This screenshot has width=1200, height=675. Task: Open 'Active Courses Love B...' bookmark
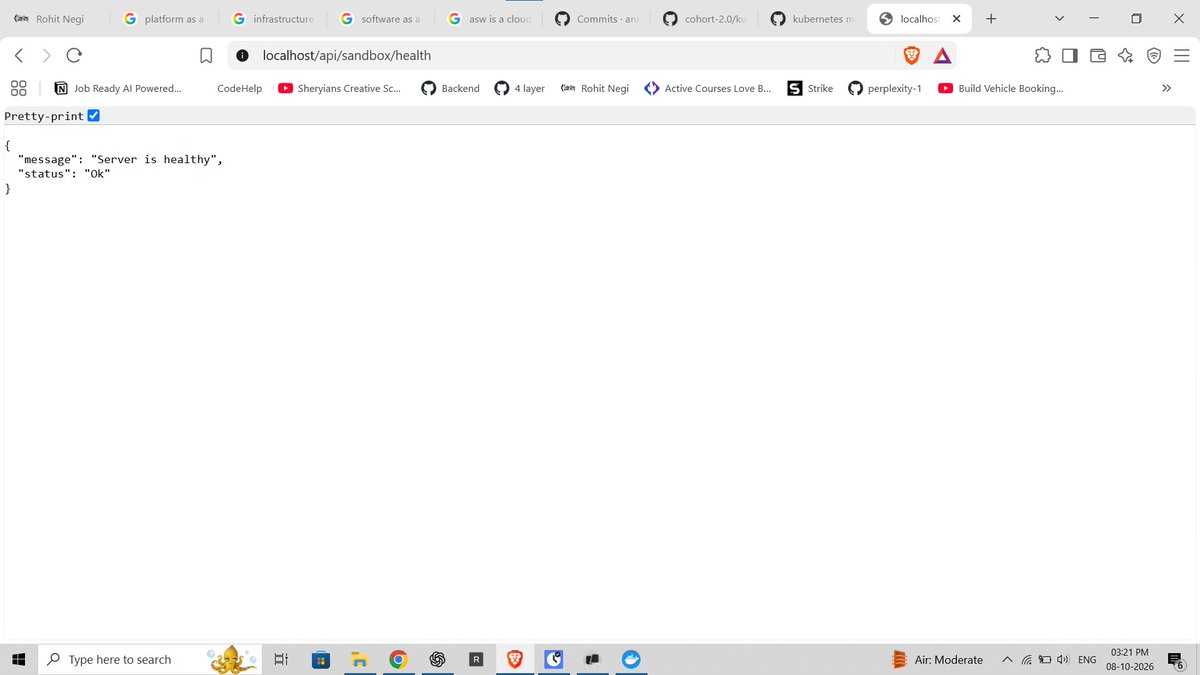pyautogui.click(x=708, y=88)
